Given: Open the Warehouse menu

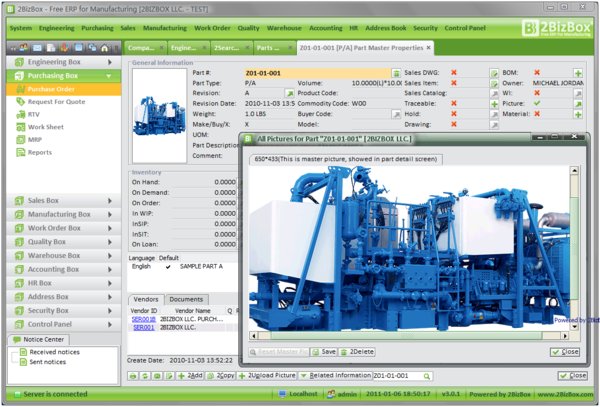Looking at the screenshot, I should point(282,28).
